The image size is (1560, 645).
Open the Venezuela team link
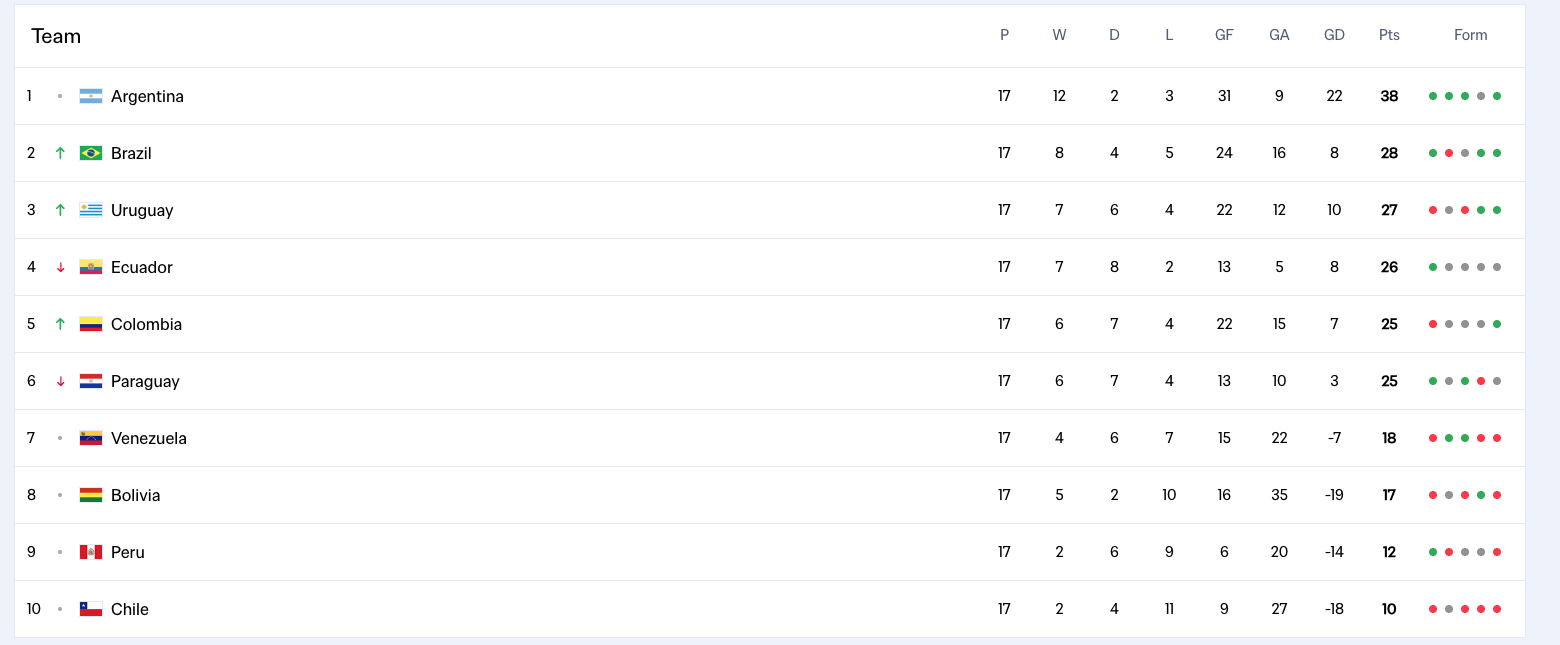pyautogui.click(x=149, y=438)
